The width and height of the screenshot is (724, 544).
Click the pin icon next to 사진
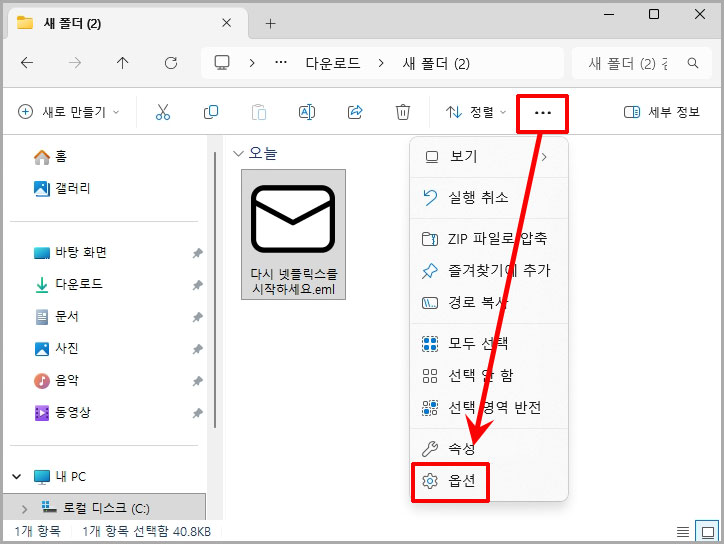[198, 349]
